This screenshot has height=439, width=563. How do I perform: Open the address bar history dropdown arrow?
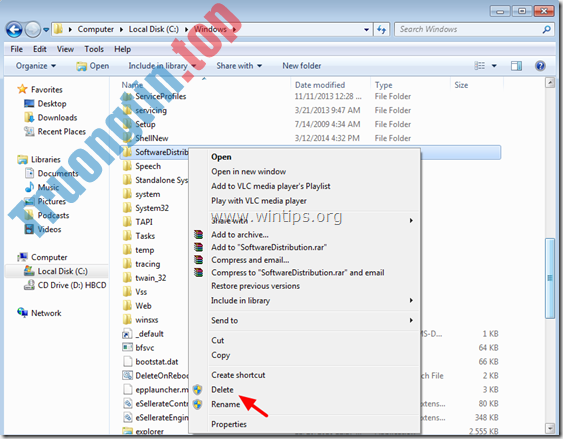[366, 29]
